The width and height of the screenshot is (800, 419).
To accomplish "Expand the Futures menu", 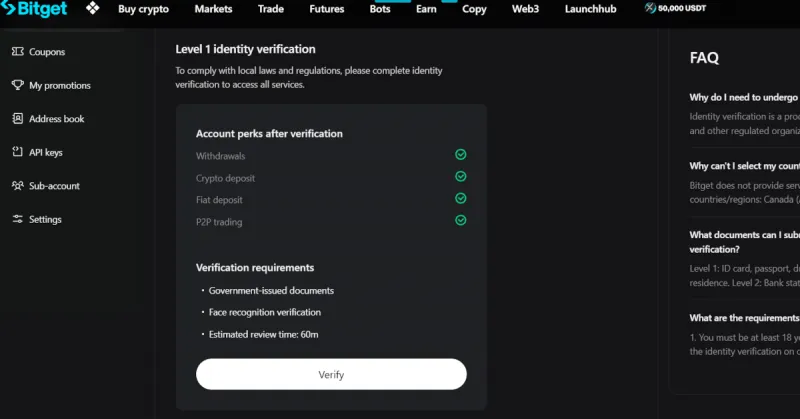I will (x=327, y=9).
